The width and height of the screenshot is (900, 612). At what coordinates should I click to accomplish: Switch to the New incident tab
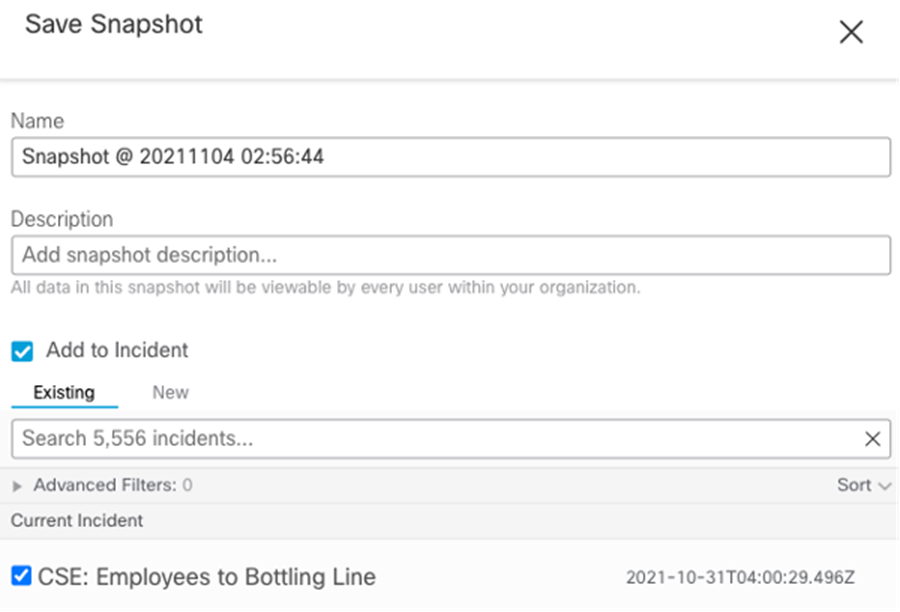pos(170,392)
